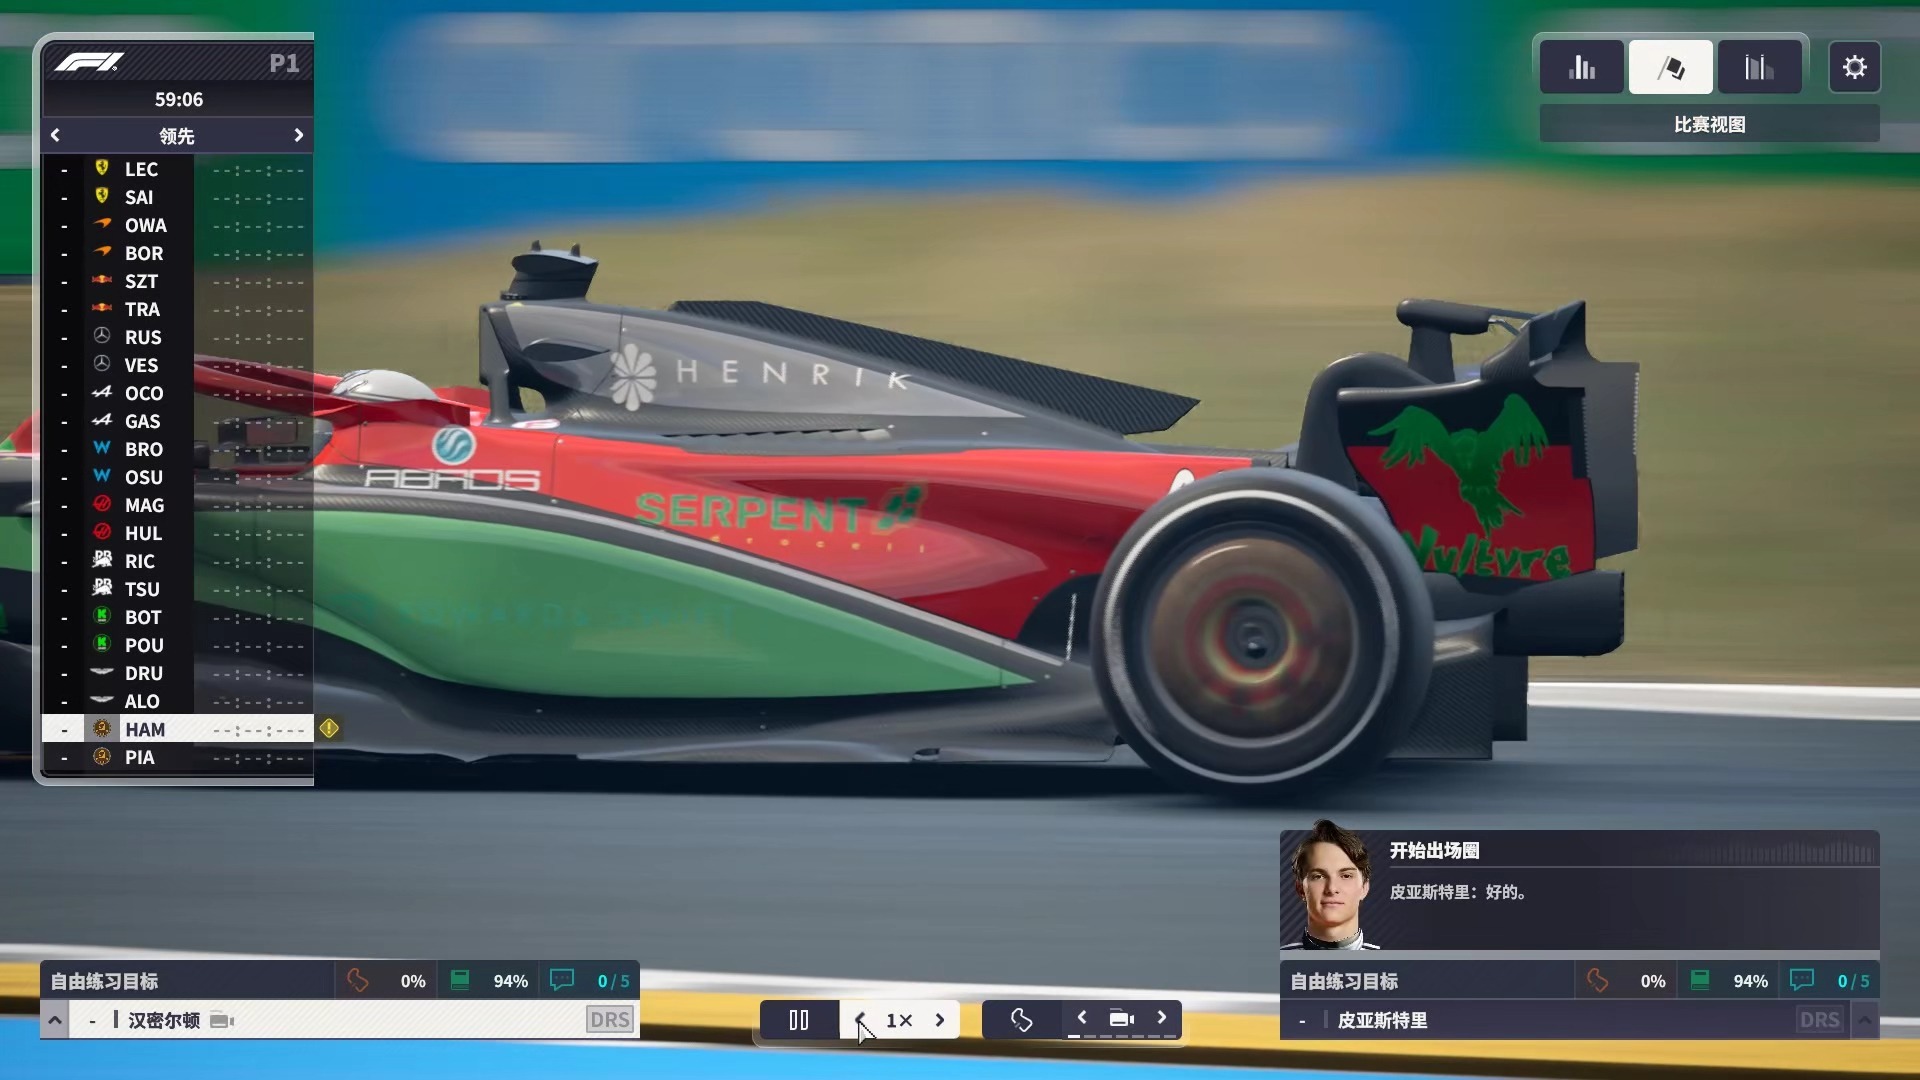Expand Hamilton's driver panel chevron
Screen dimensions: 1920x1080
(x=55, y=1021)
